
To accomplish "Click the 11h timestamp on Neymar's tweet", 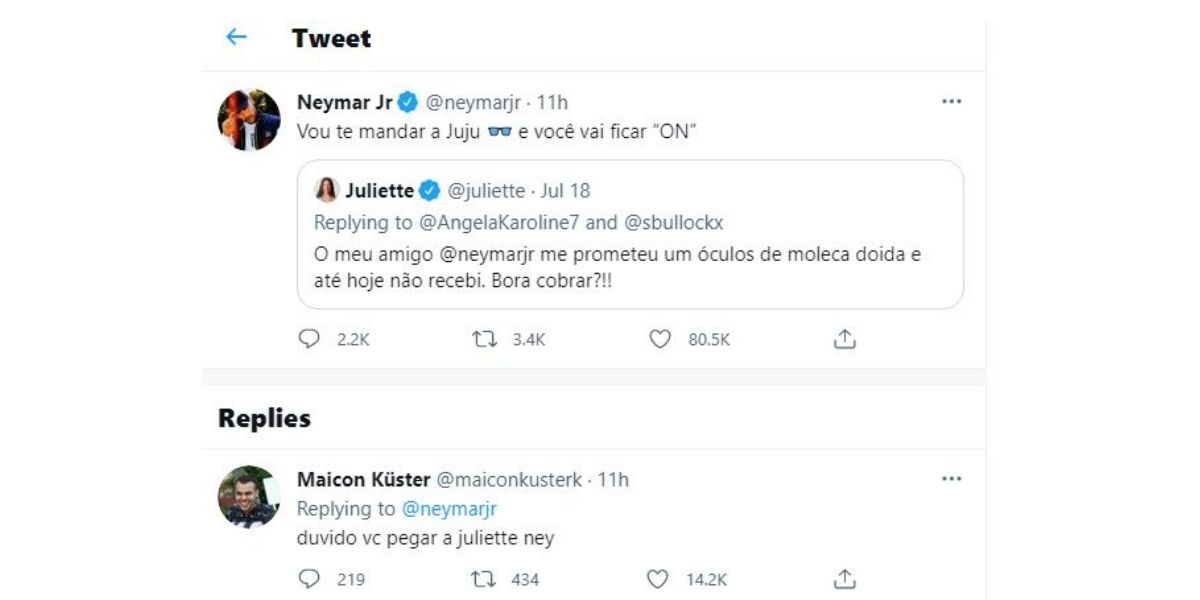I will point(553,102).
